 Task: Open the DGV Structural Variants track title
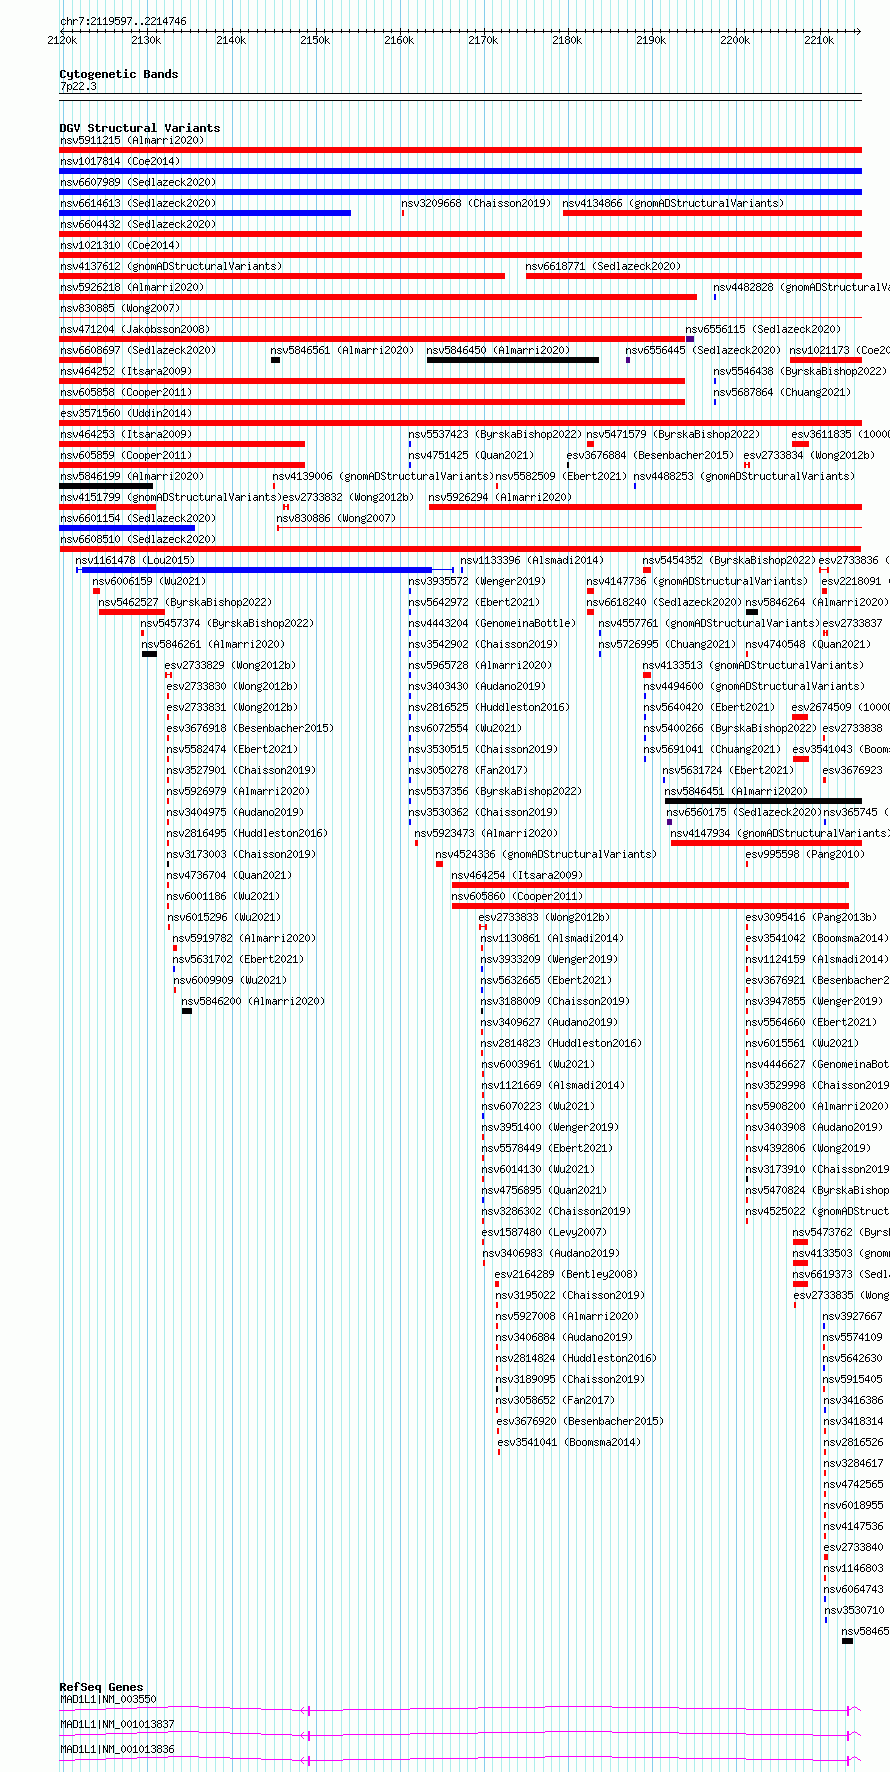140,128
